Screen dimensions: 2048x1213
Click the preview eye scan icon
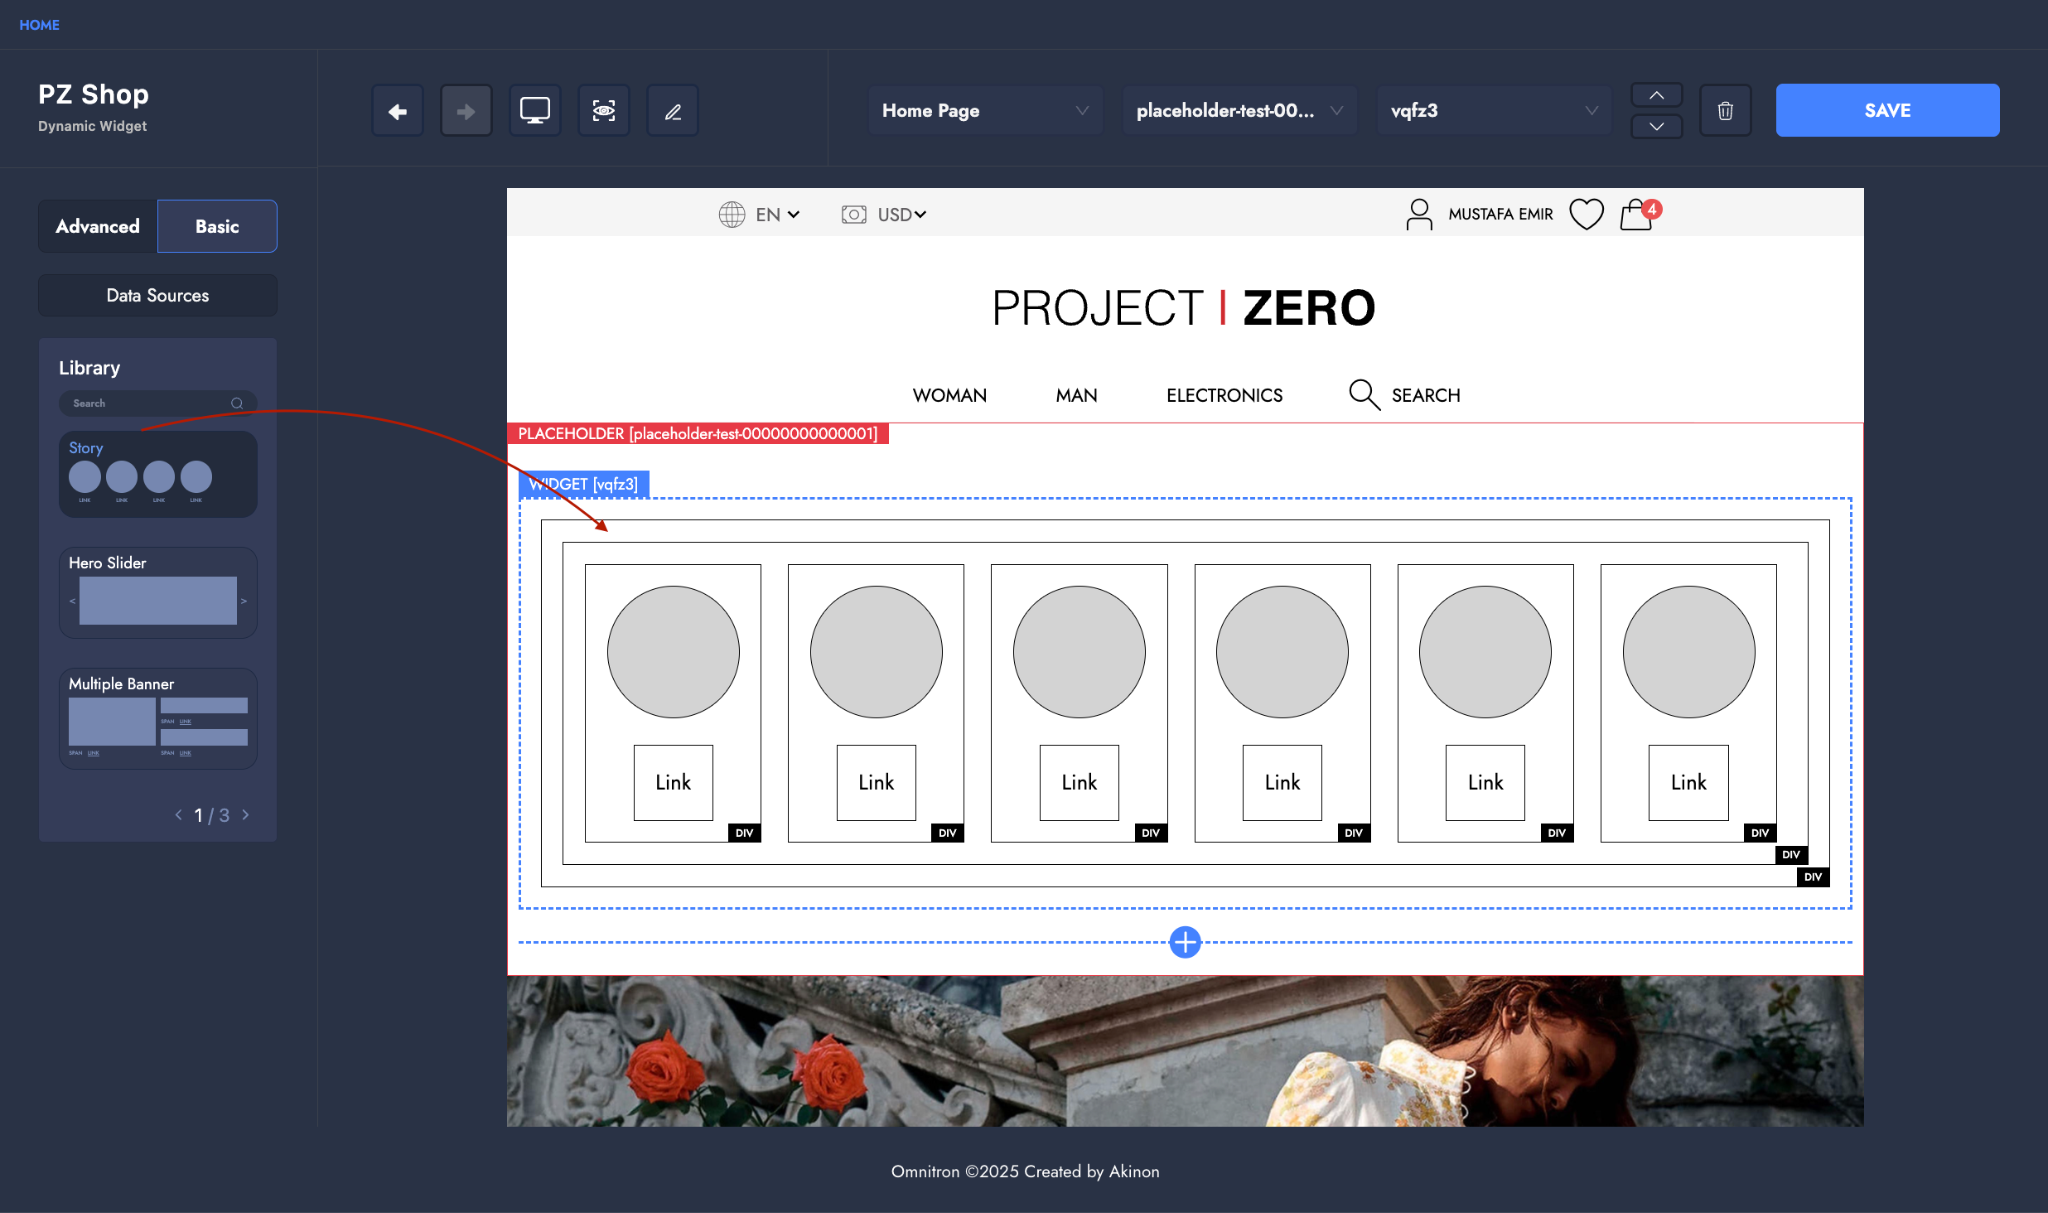pos(604,111)
